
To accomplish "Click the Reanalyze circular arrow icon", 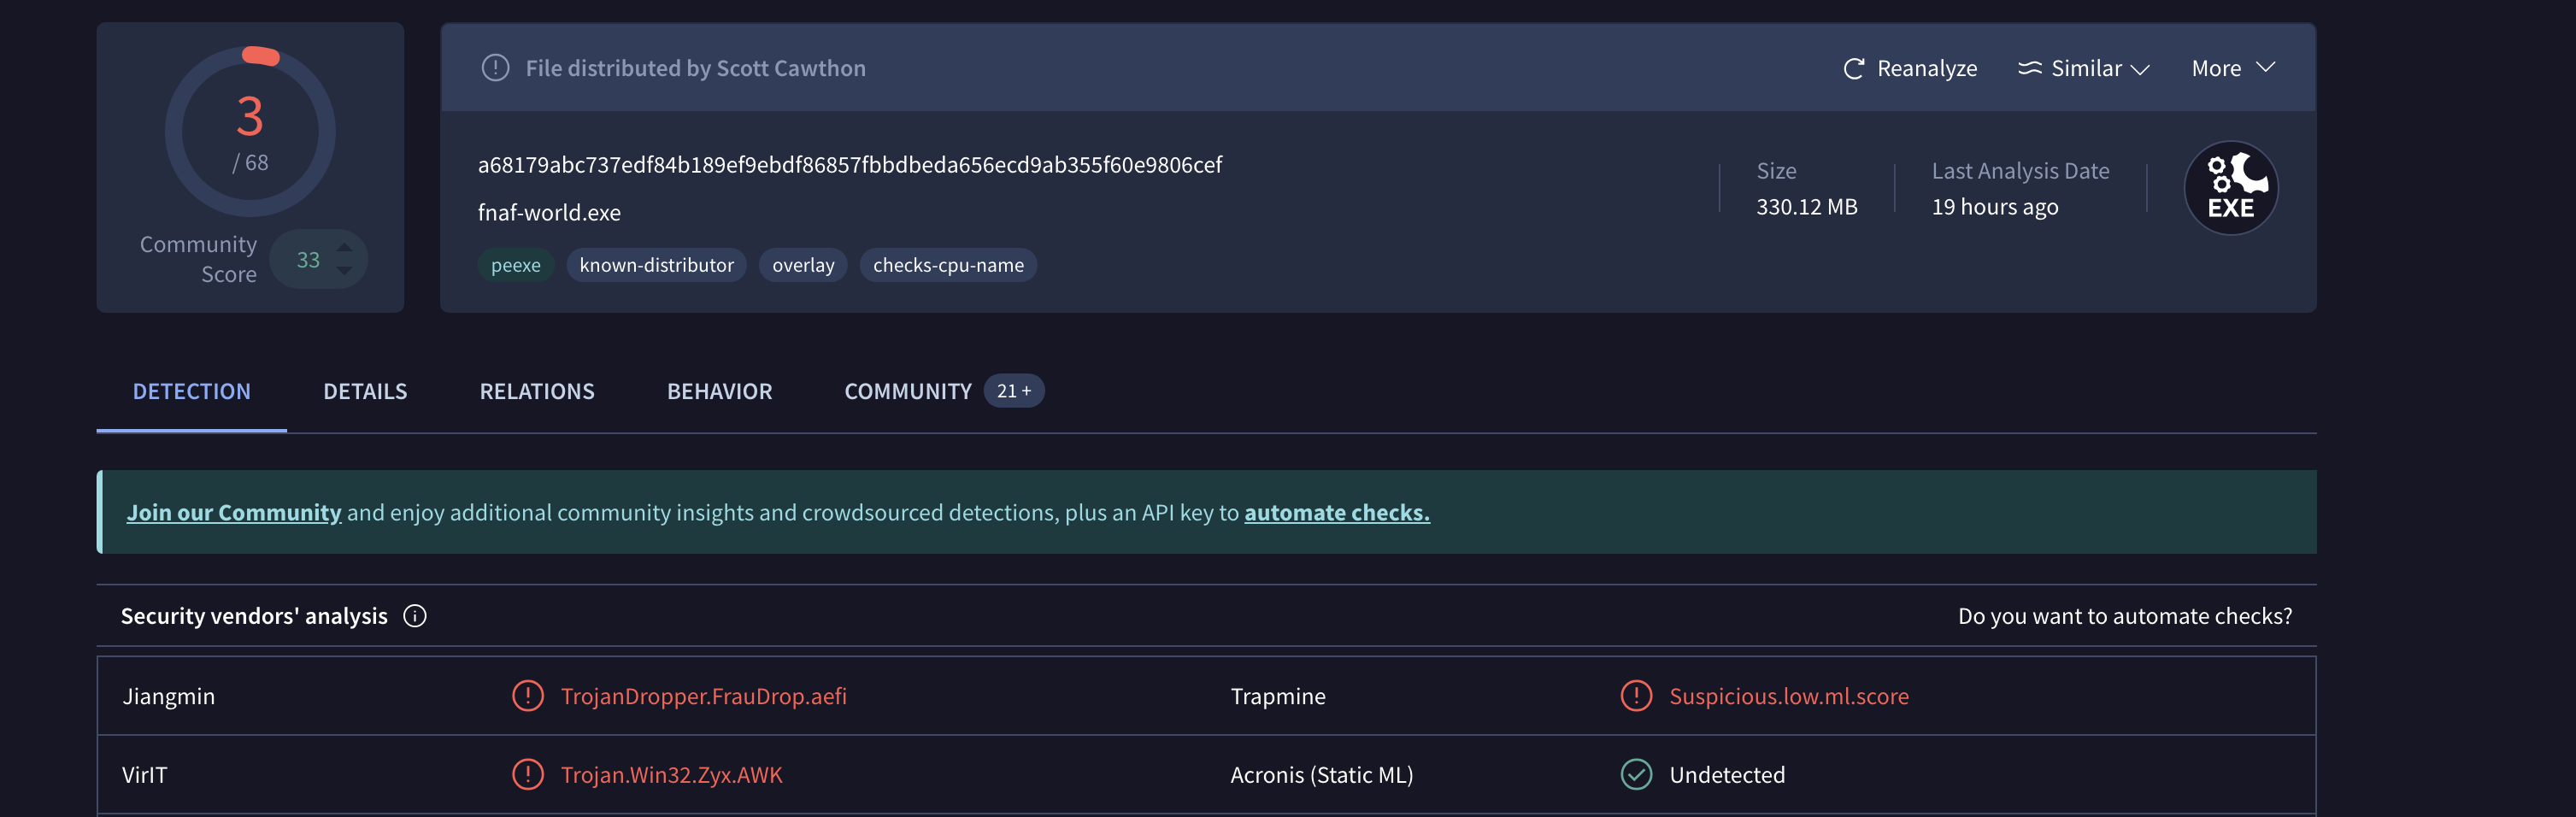I will pyautogui.click(x=1853, y=68).
